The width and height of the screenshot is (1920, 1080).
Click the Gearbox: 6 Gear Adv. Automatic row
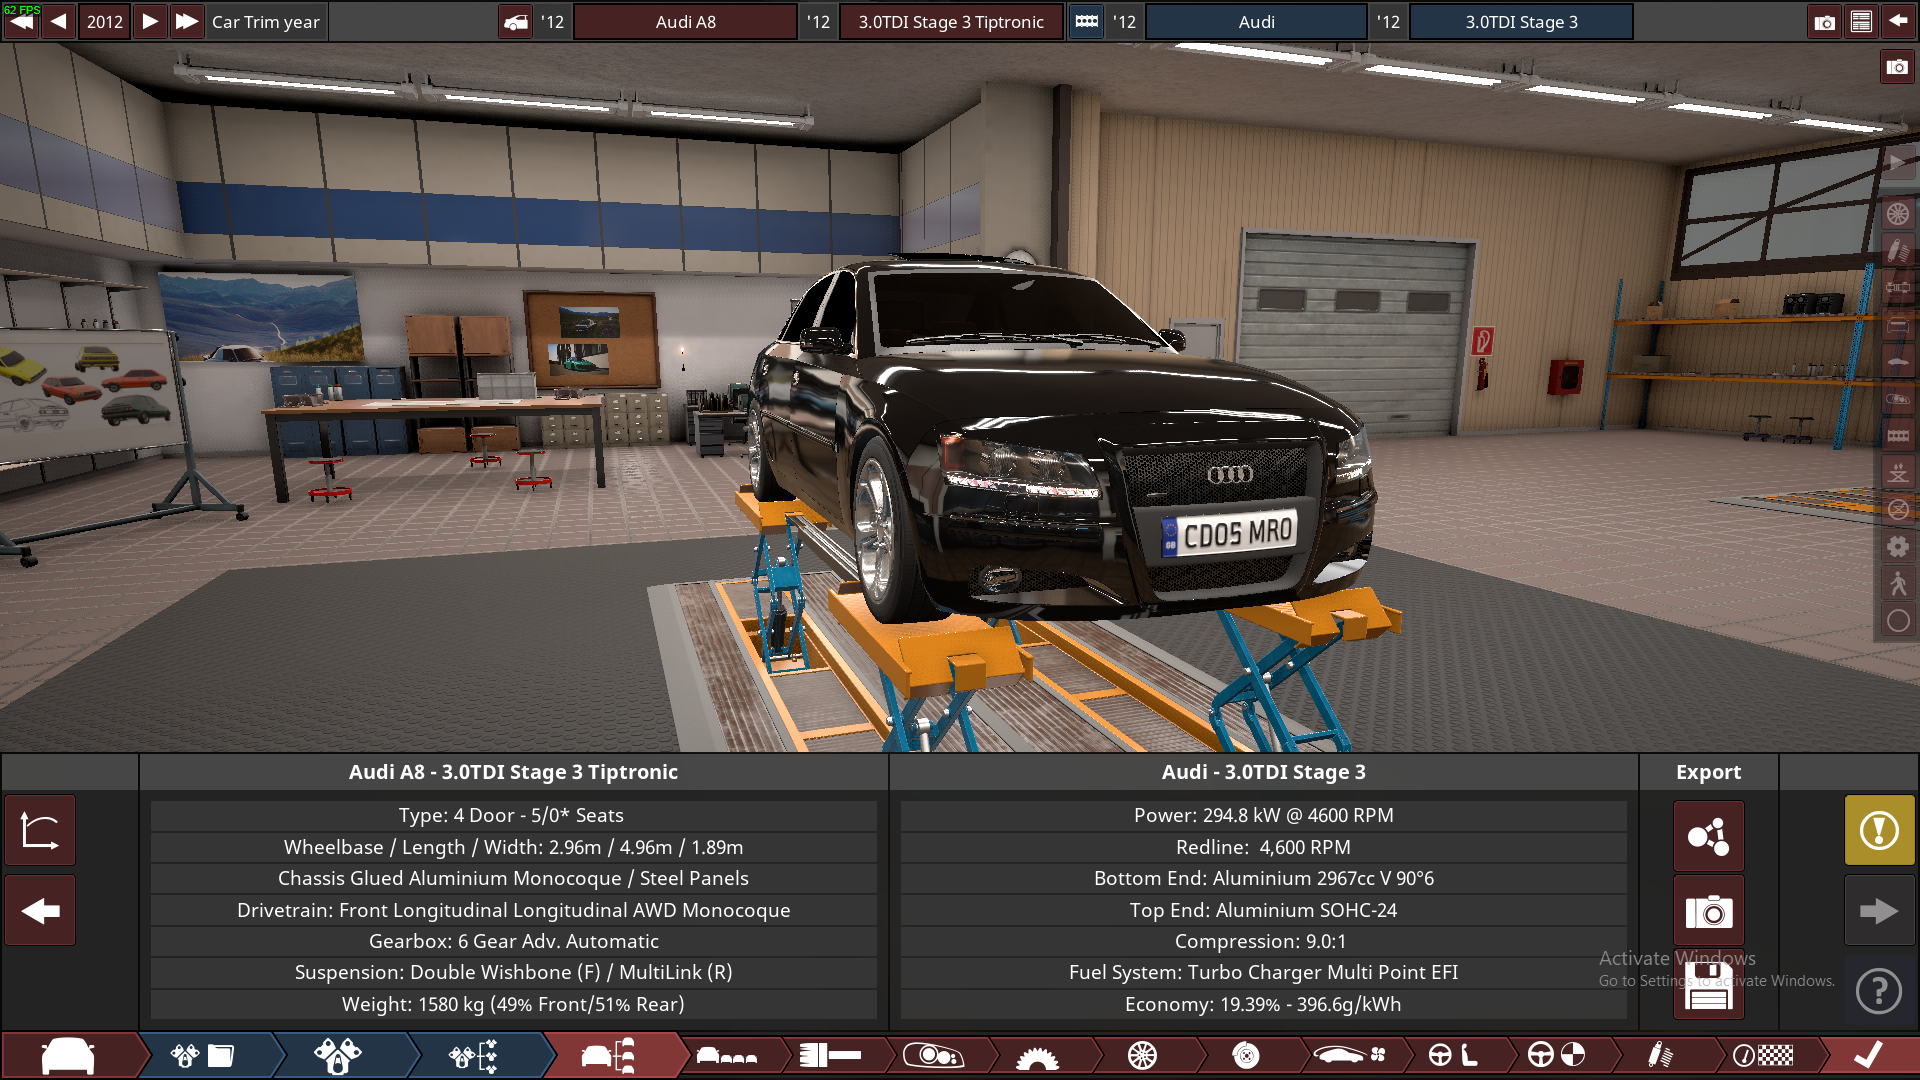(513, 941)
